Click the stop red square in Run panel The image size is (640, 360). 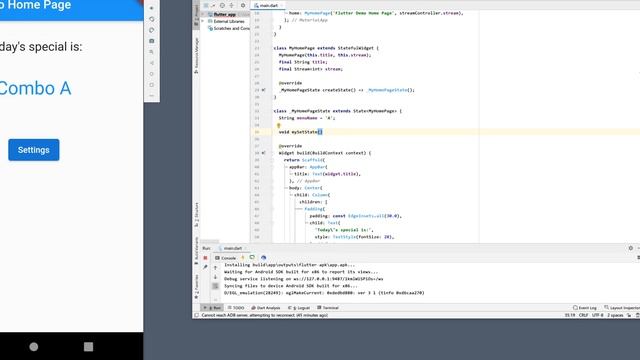pyautogui.click(x=205, y=258)
